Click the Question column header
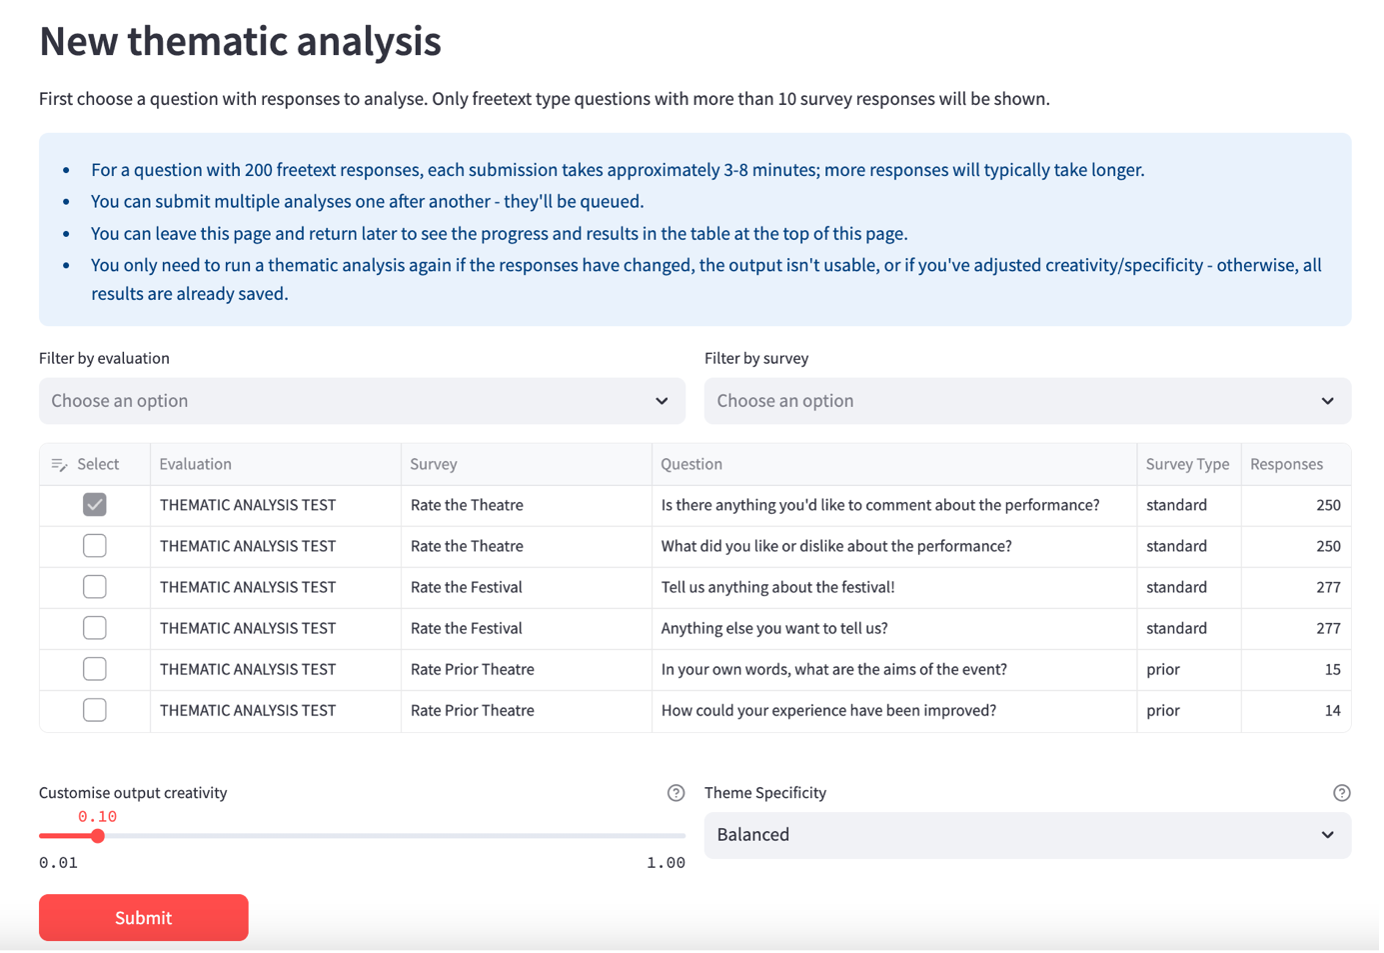This screenshot has height=953, width=1384. [x=691, y=464]
